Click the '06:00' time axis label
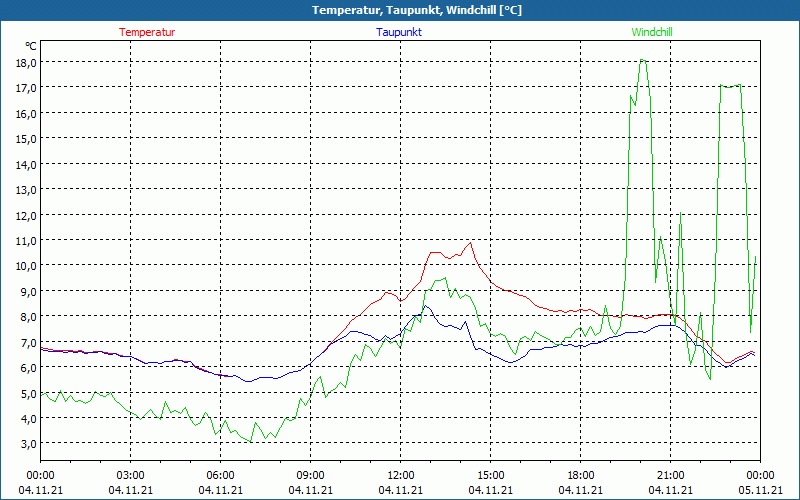The image size is (800, 500). tap(220, 476)
